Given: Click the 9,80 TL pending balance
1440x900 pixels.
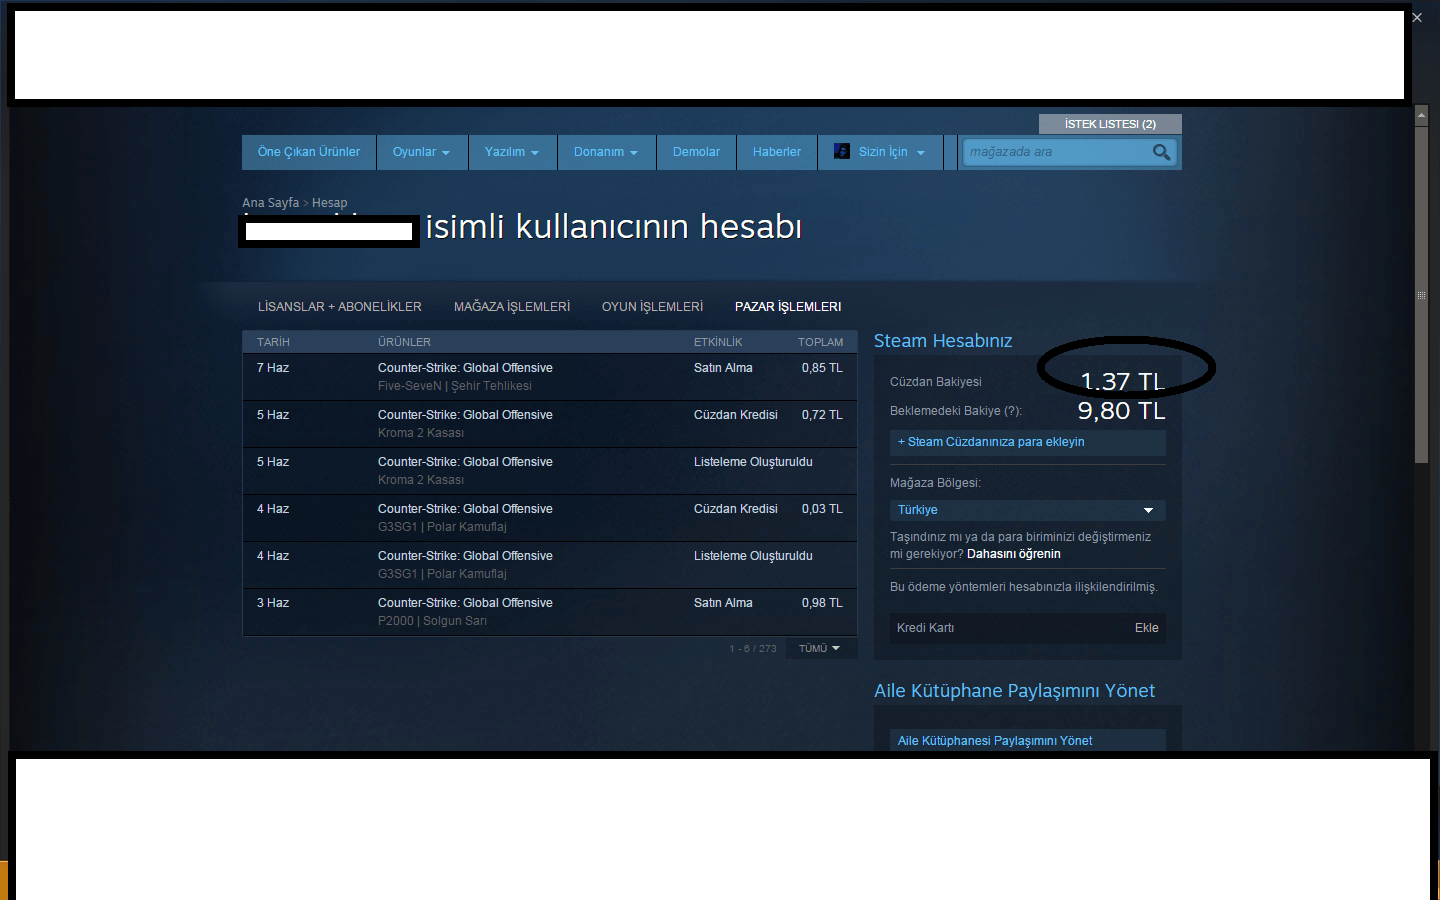Looking at the screenshot, I should tap(1121, 411).
